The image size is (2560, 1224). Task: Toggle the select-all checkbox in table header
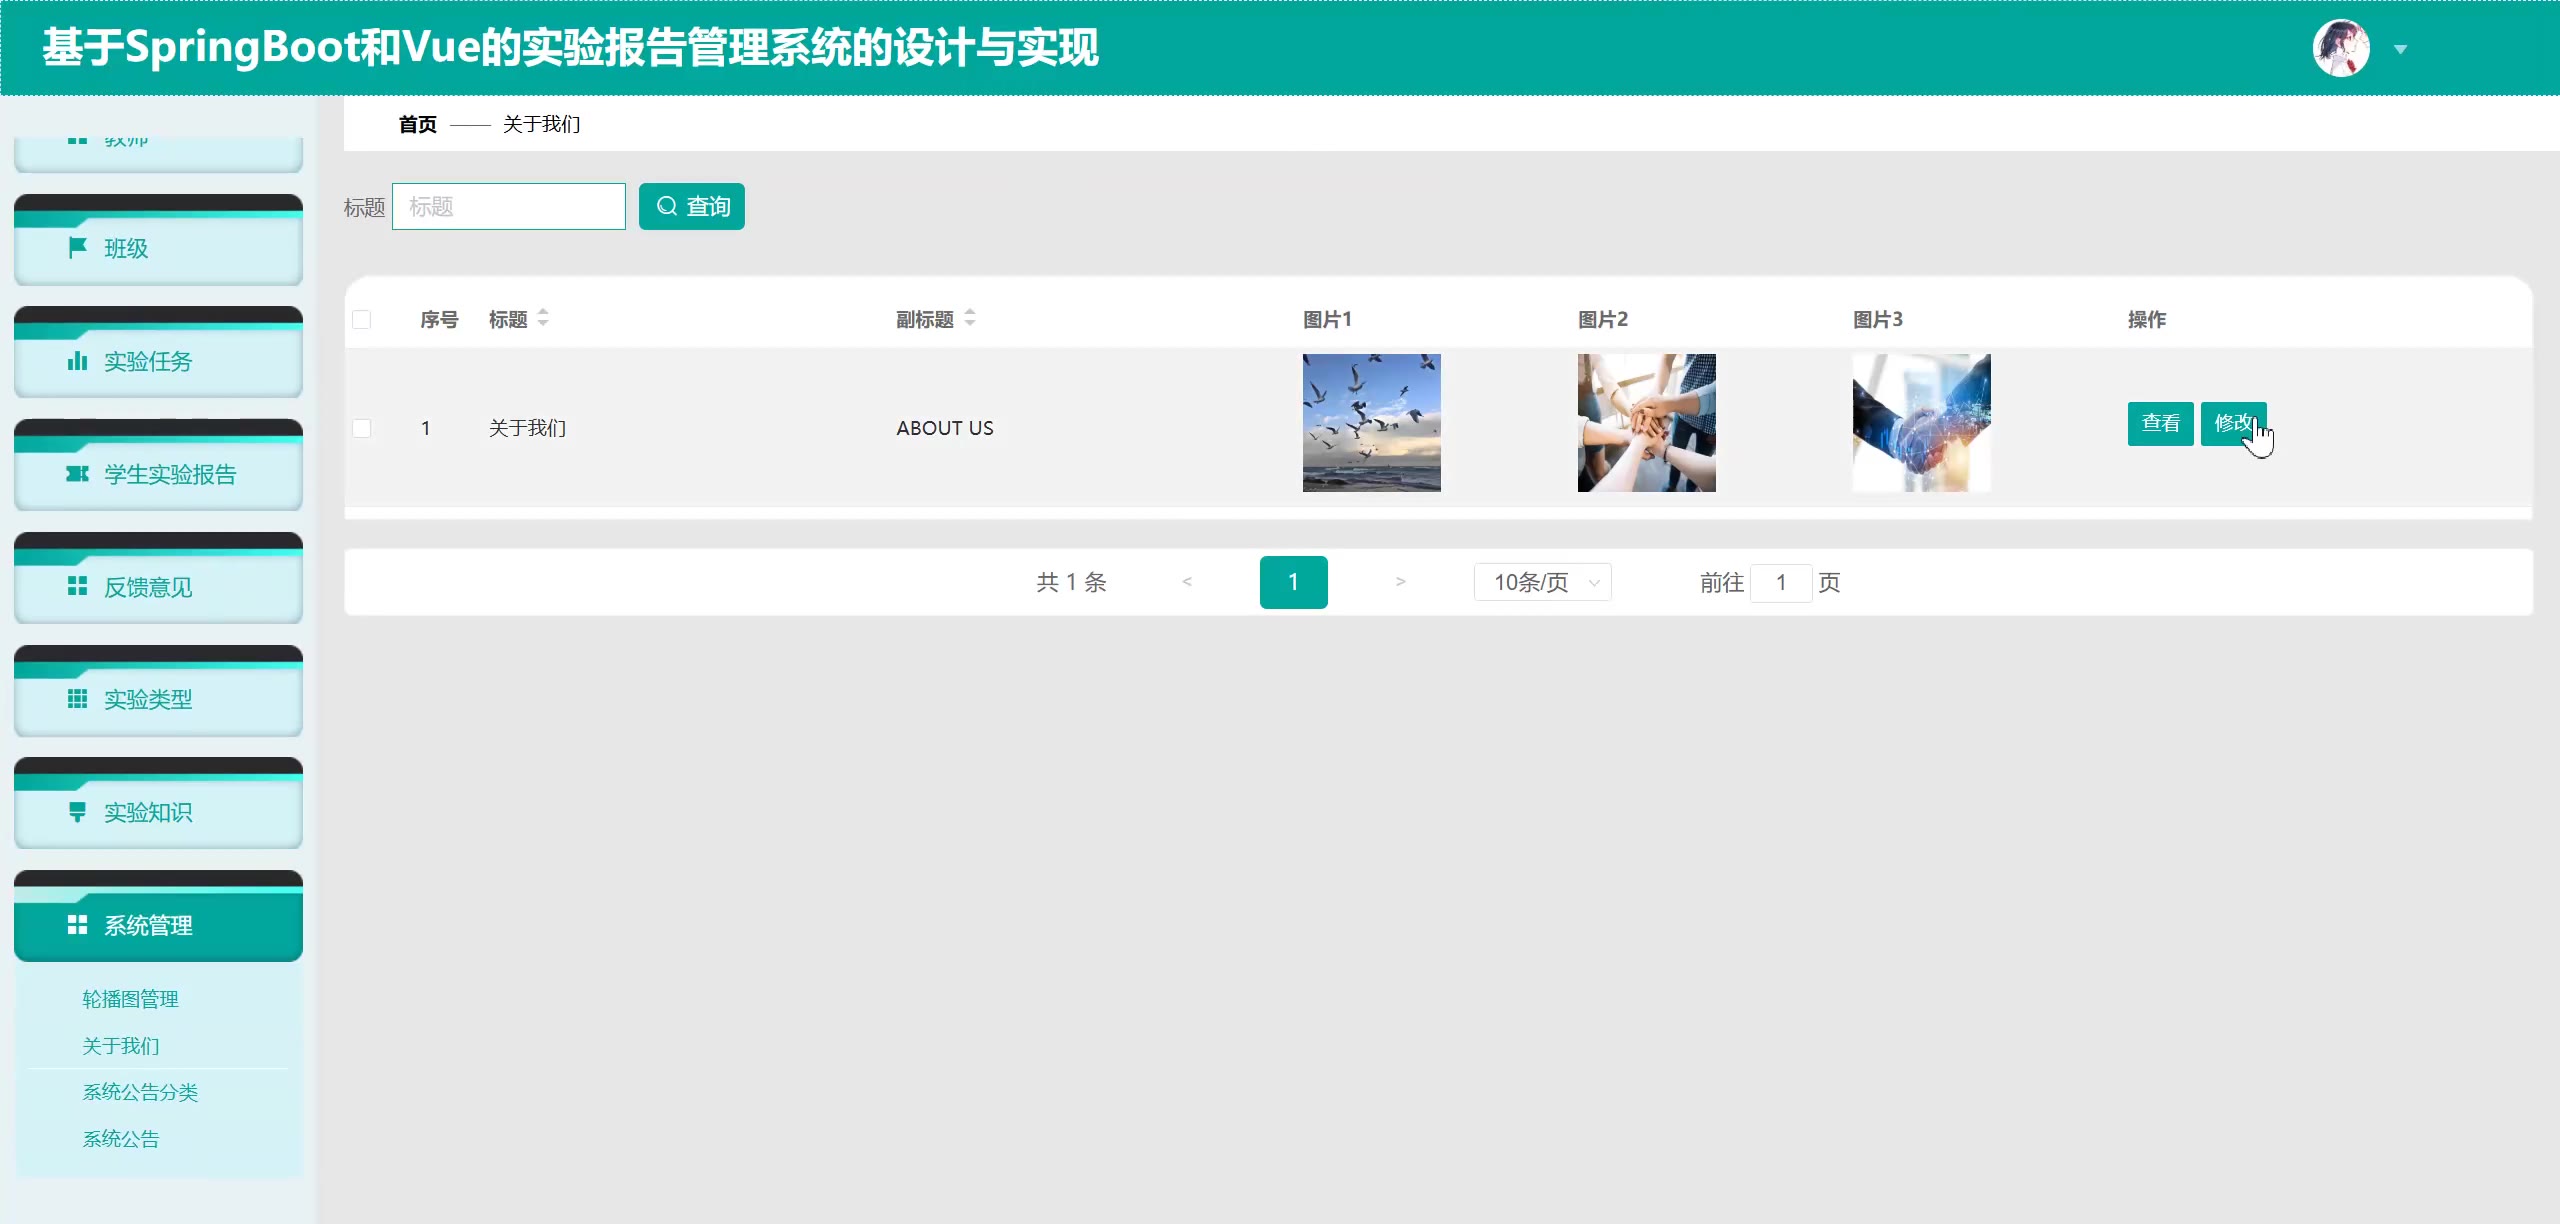pyautogui.click(x=362, y=319)
